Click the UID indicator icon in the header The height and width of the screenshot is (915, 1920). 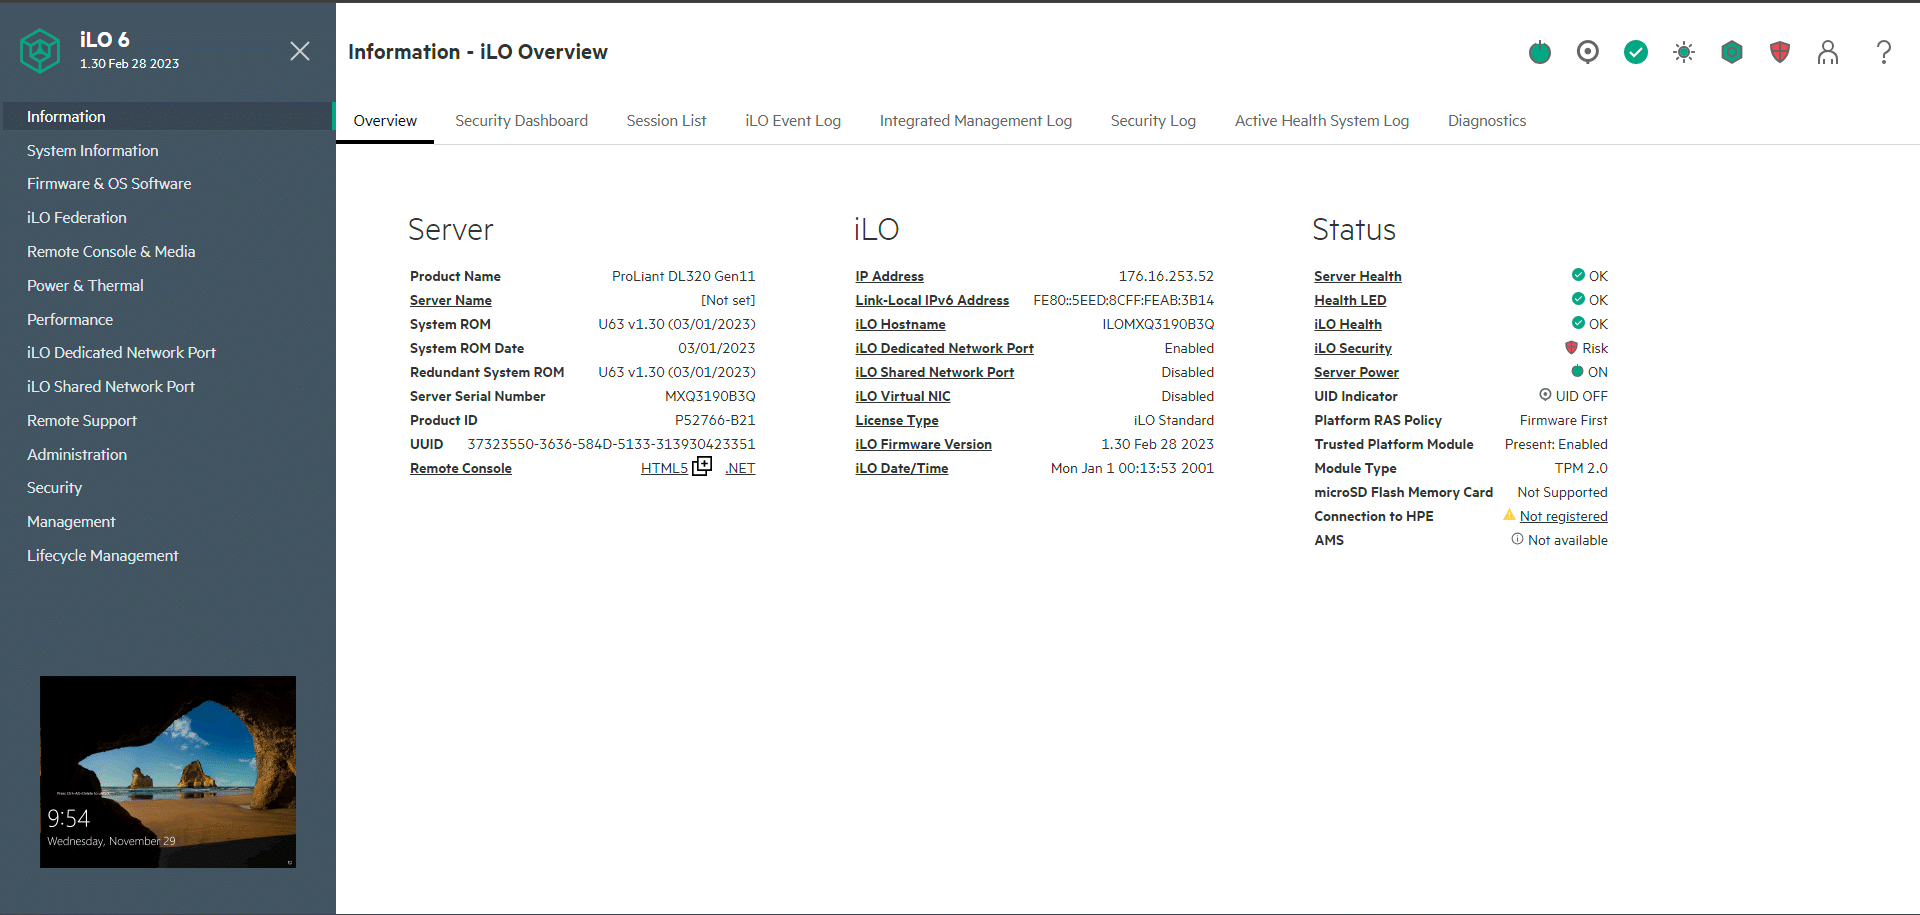[x=1588, y=52]
